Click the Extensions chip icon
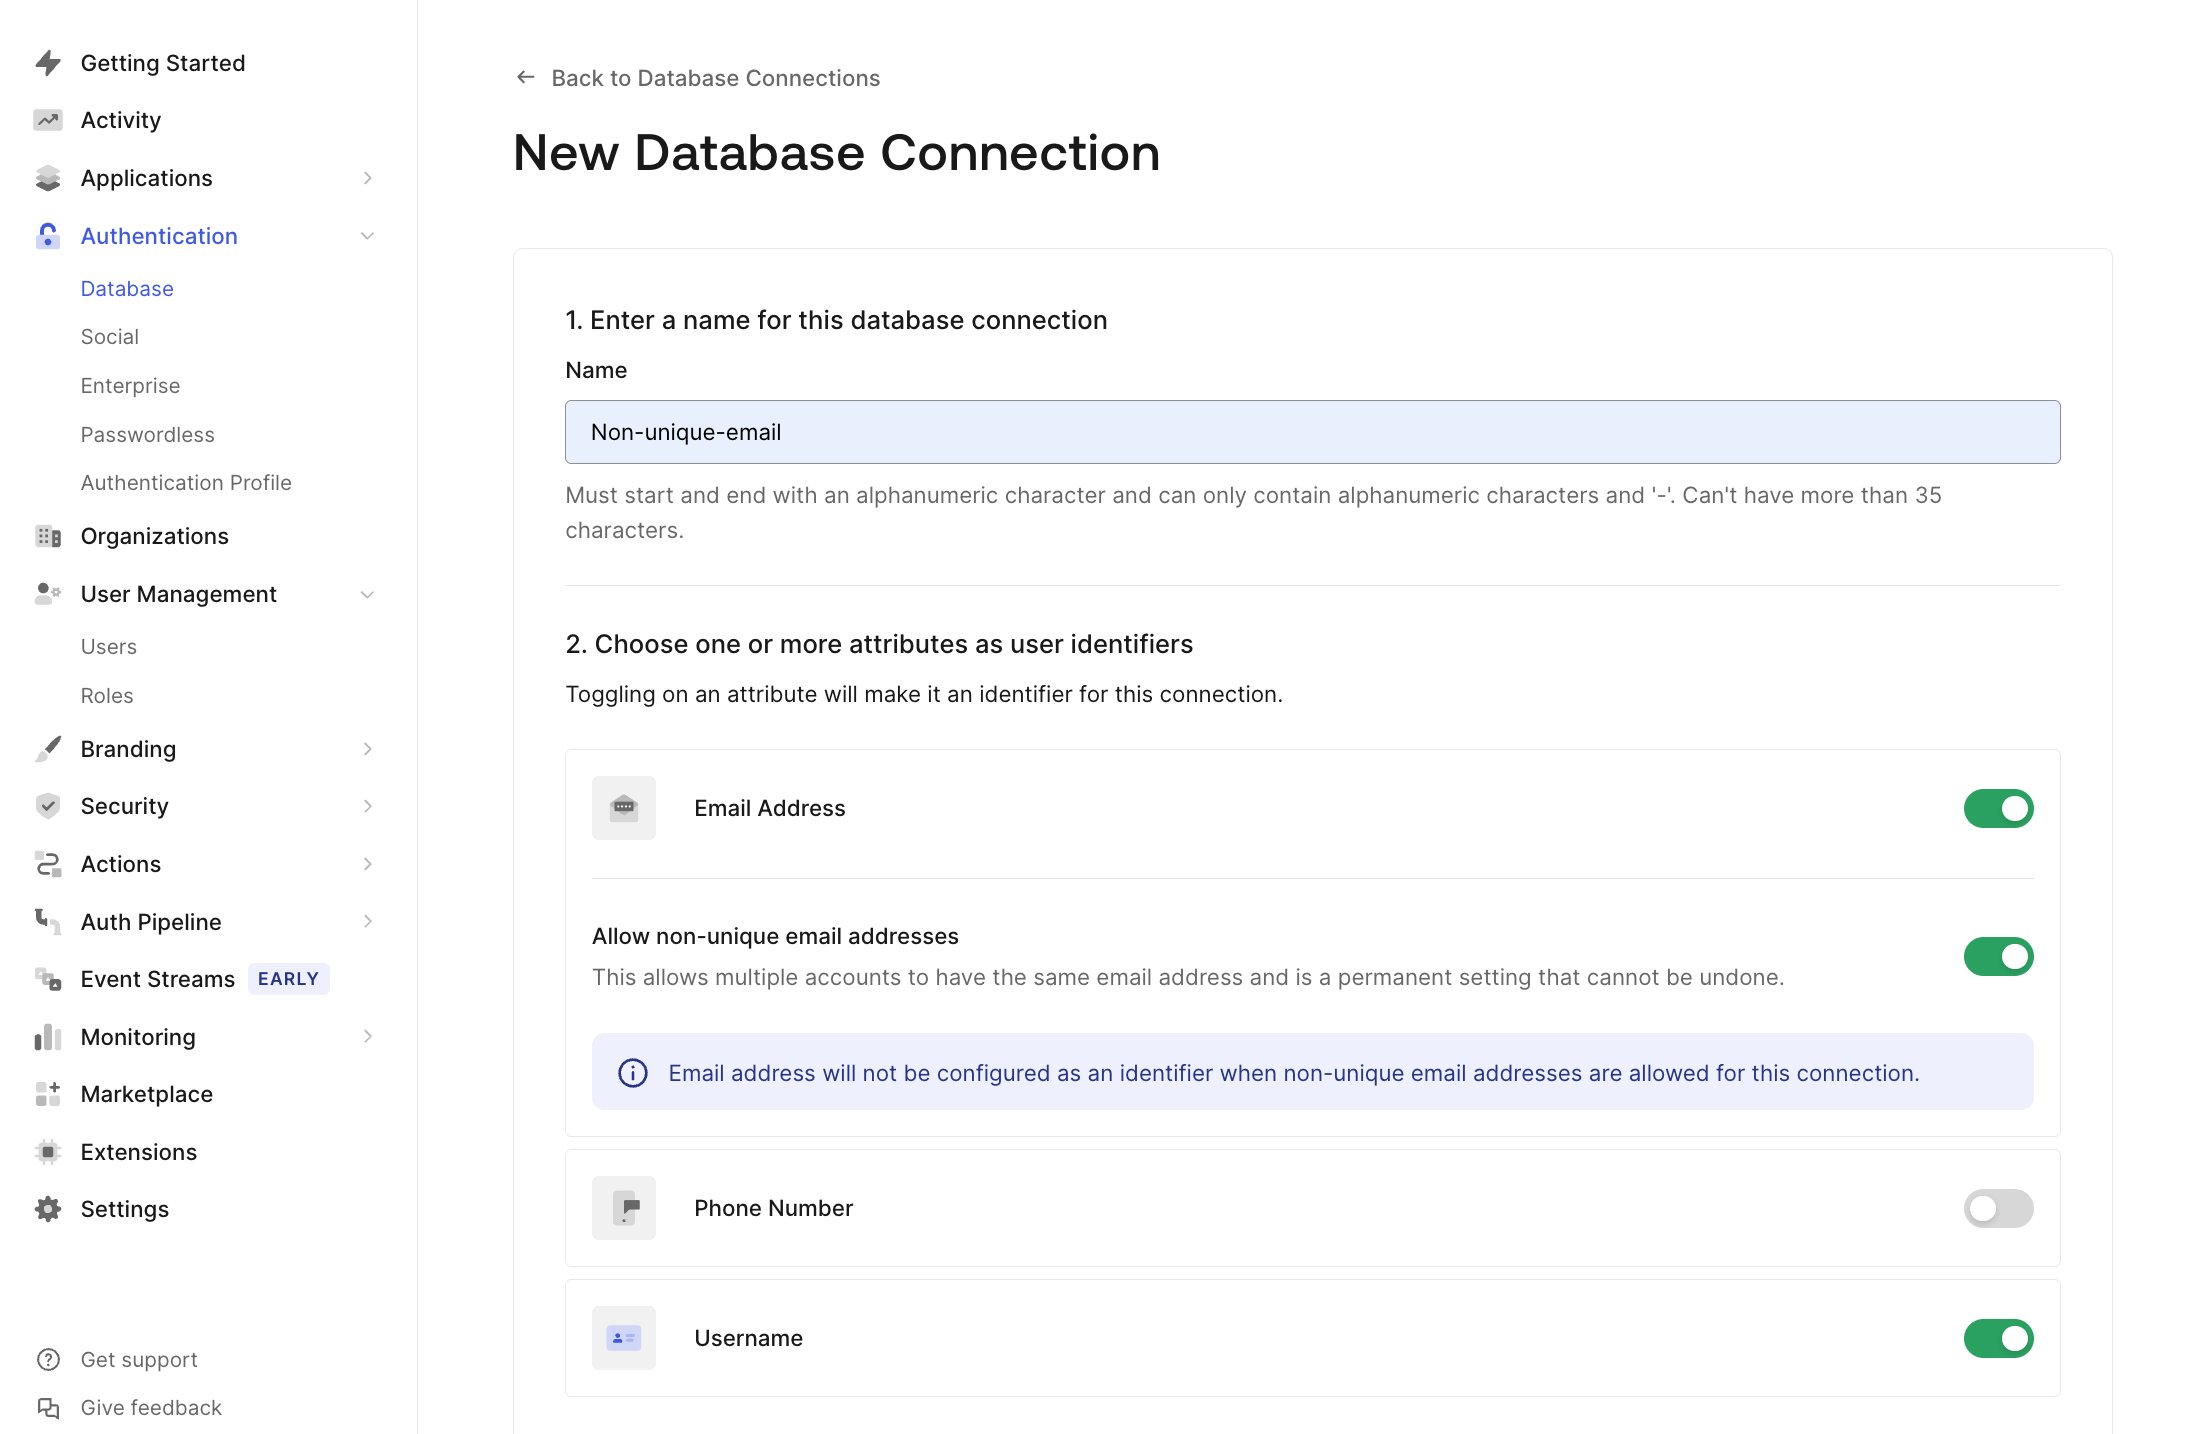 click(x=48, y=1152)
